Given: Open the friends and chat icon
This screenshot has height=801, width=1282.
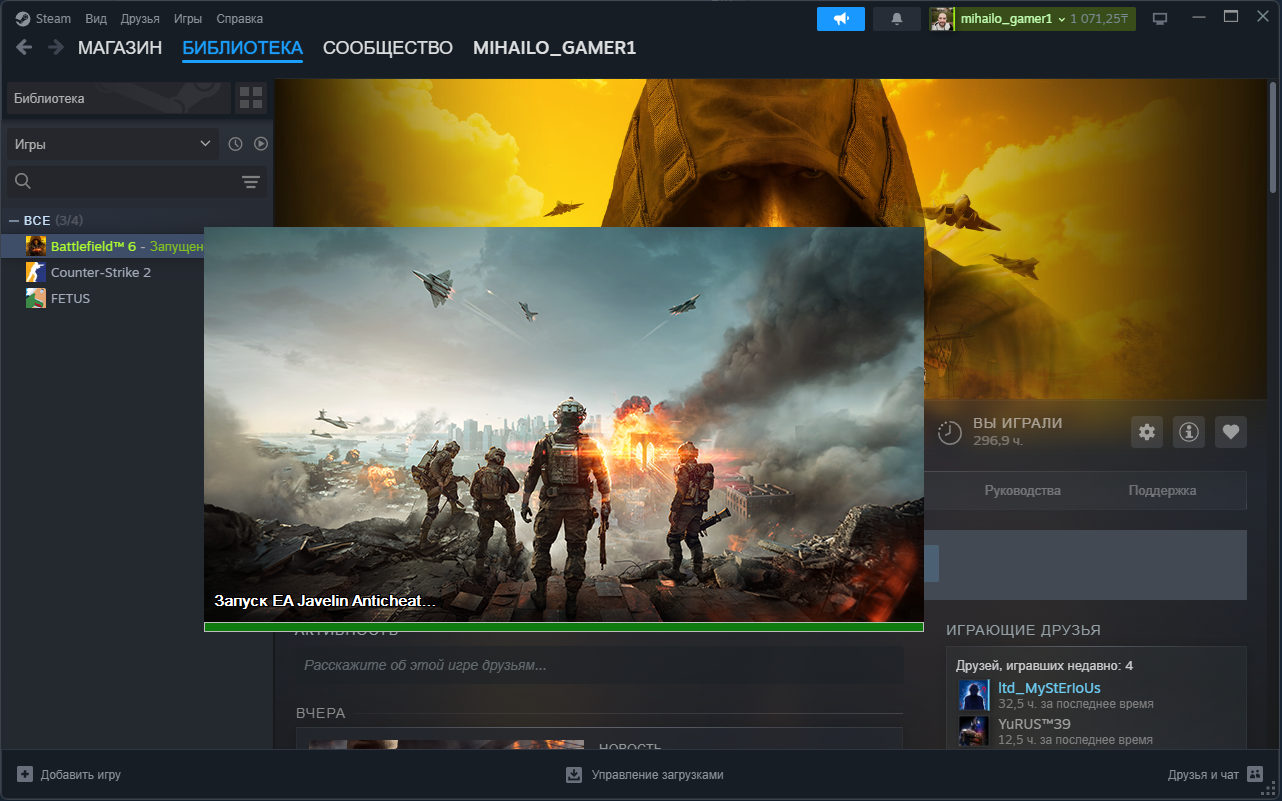Looking at the screenshot, I should [x=1255, y=774].
